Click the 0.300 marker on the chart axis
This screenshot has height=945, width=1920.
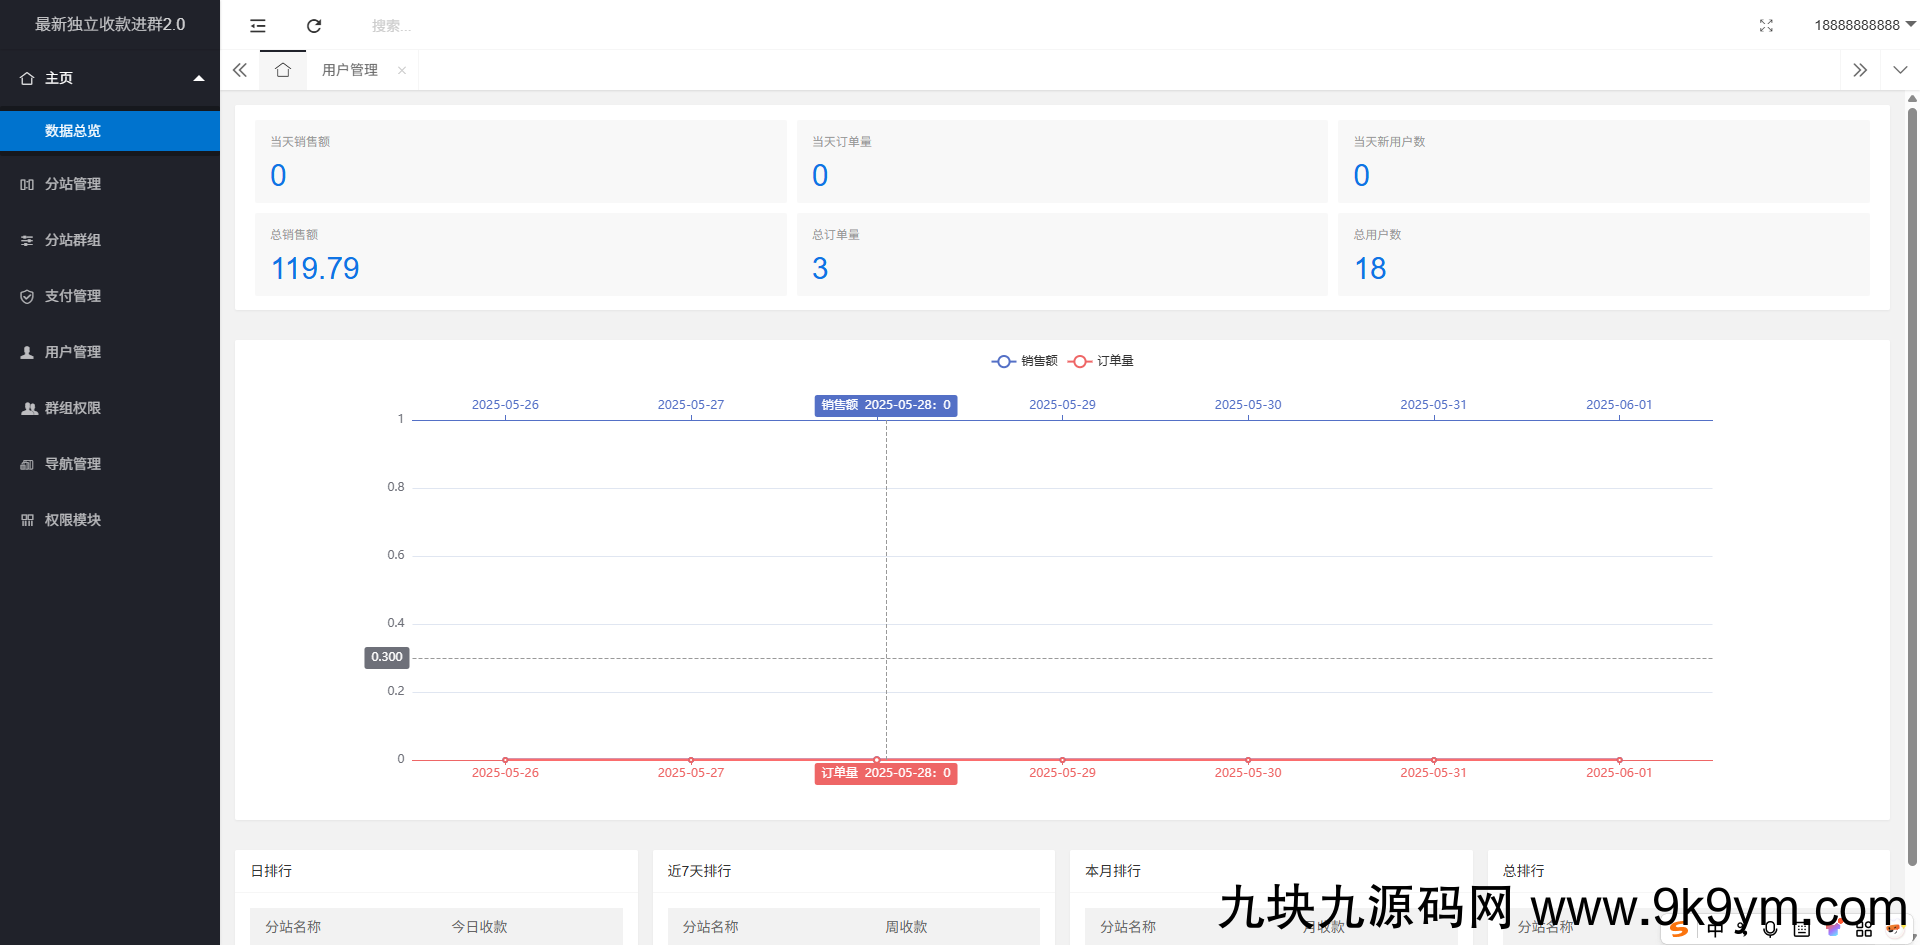[386, 657]
